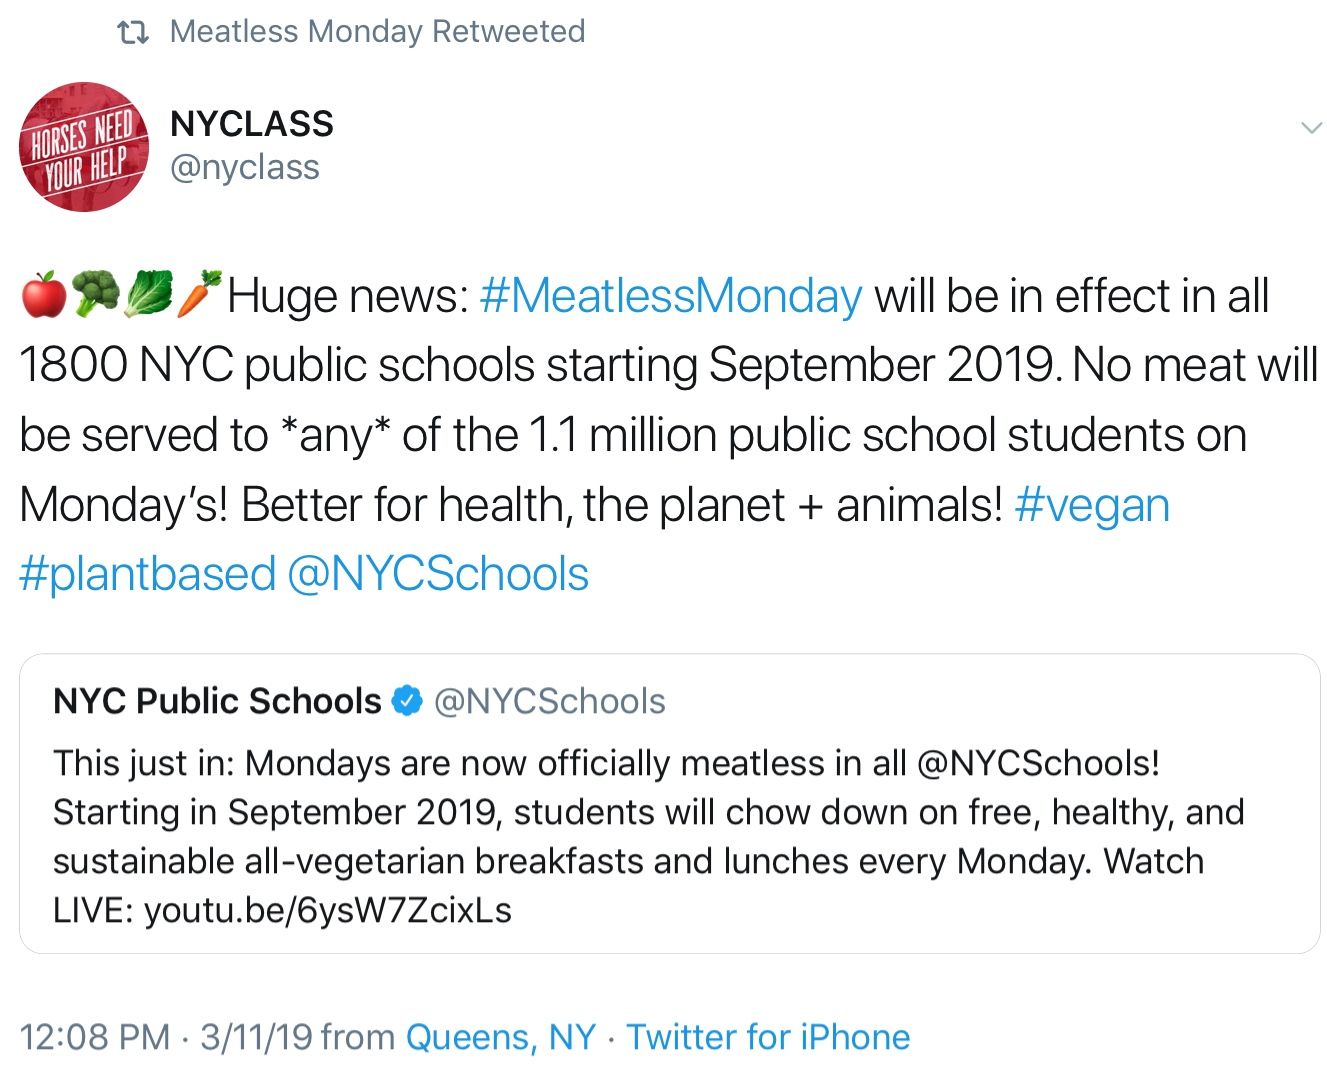Click the carrot emoji

coord(199,293)
